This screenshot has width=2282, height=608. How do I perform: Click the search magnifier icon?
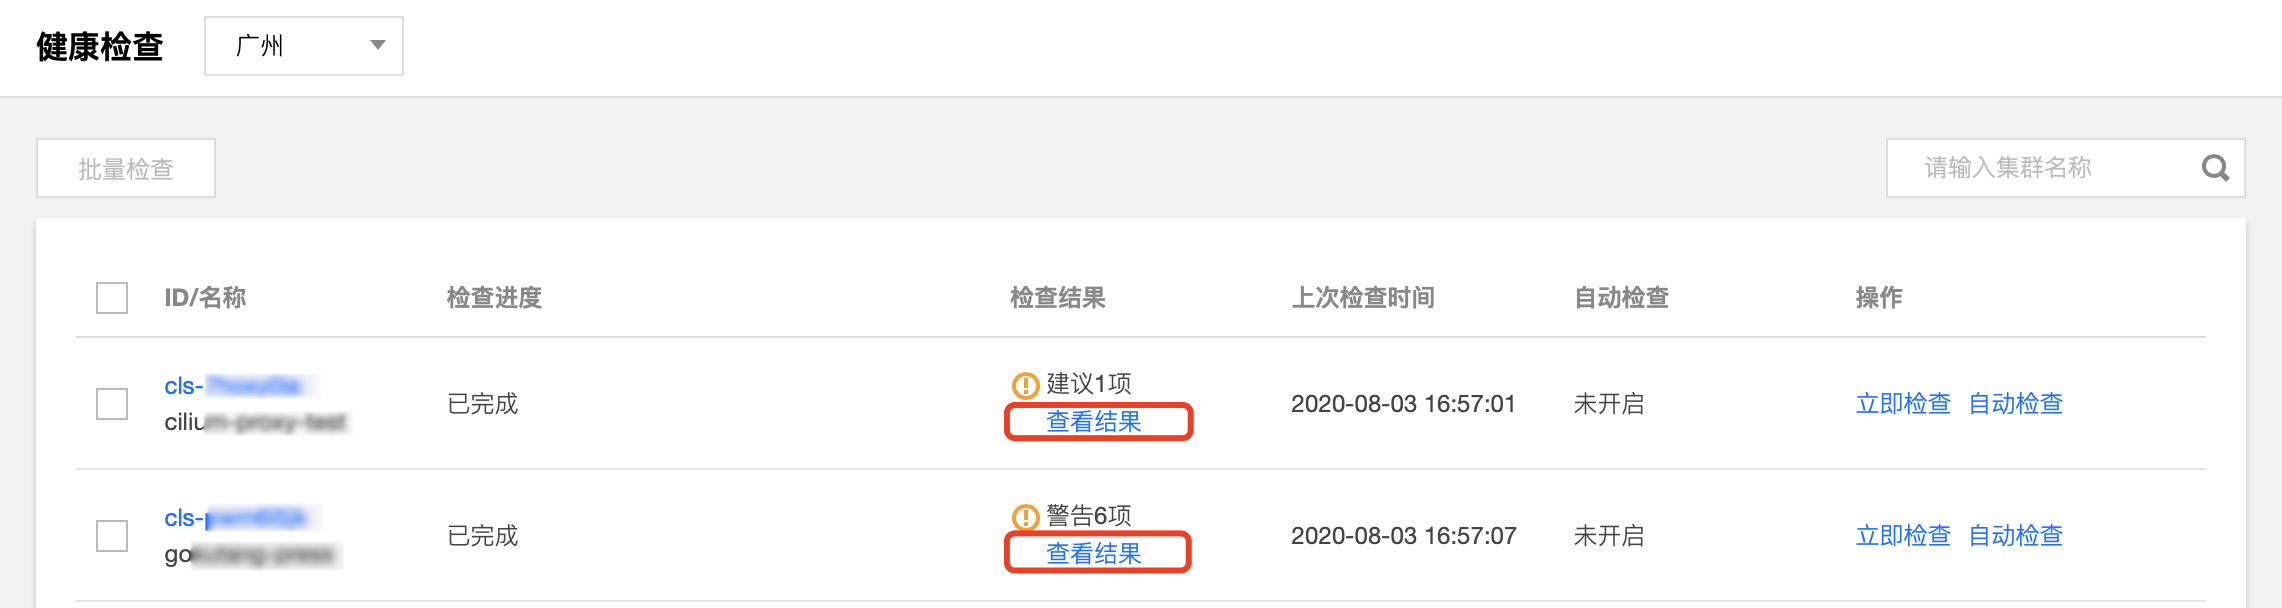pyautogui.click(x=2215, y=168)
